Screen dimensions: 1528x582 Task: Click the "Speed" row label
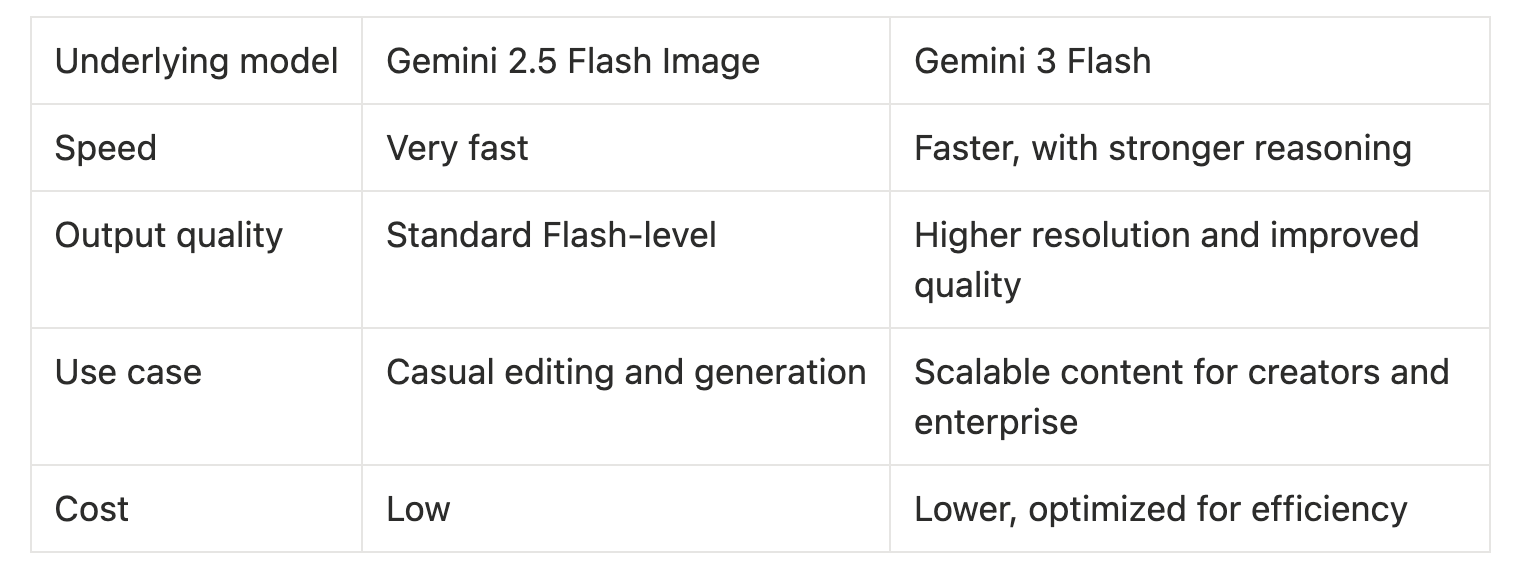106,148
